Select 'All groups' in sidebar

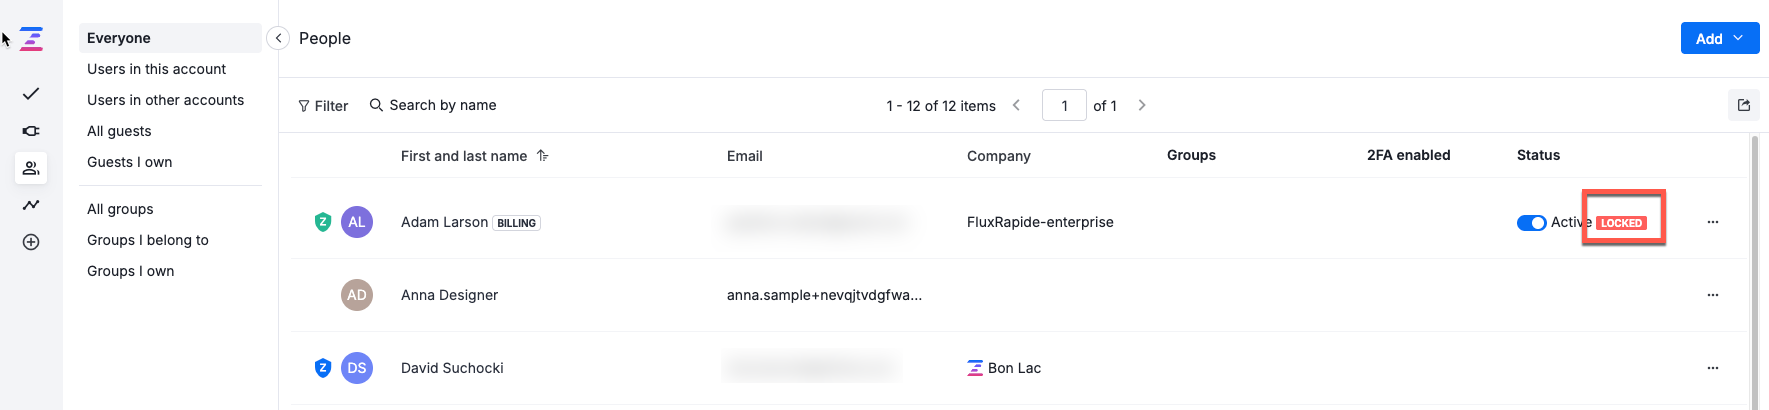[x=120, y=209]
